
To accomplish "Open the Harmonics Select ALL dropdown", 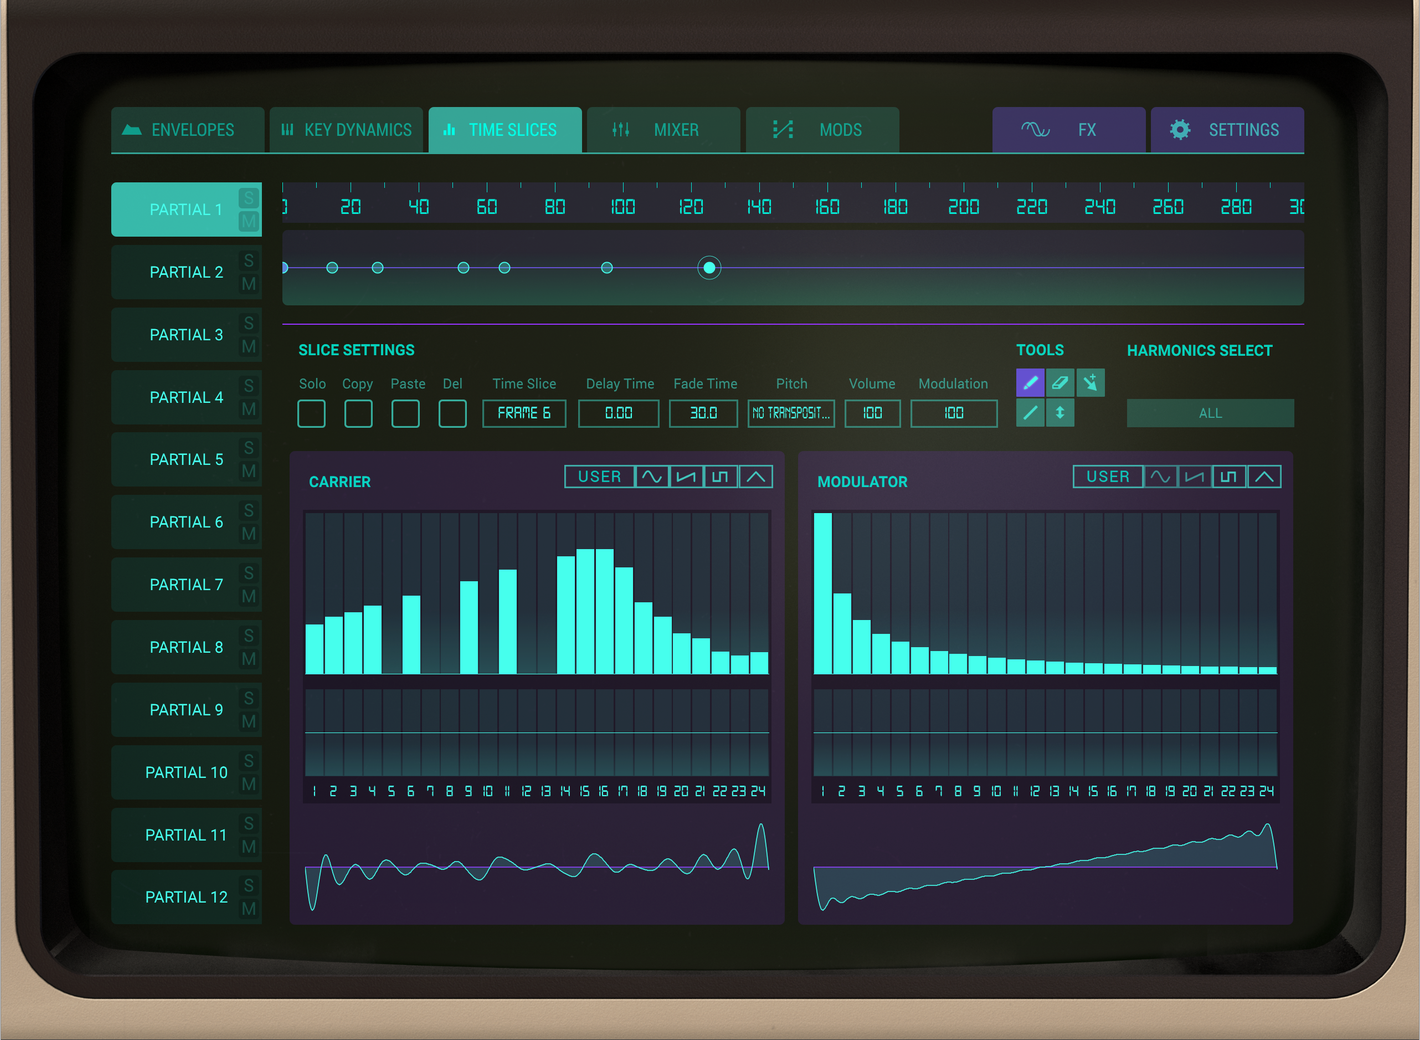I will 1209,412.
